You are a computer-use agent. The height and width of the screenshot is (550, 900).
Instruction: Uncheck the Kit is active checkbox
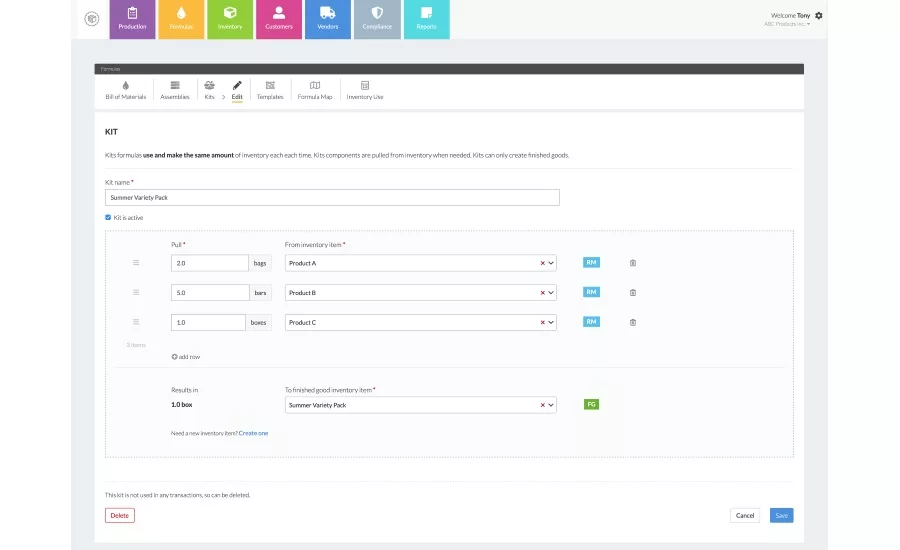(108, 218)
